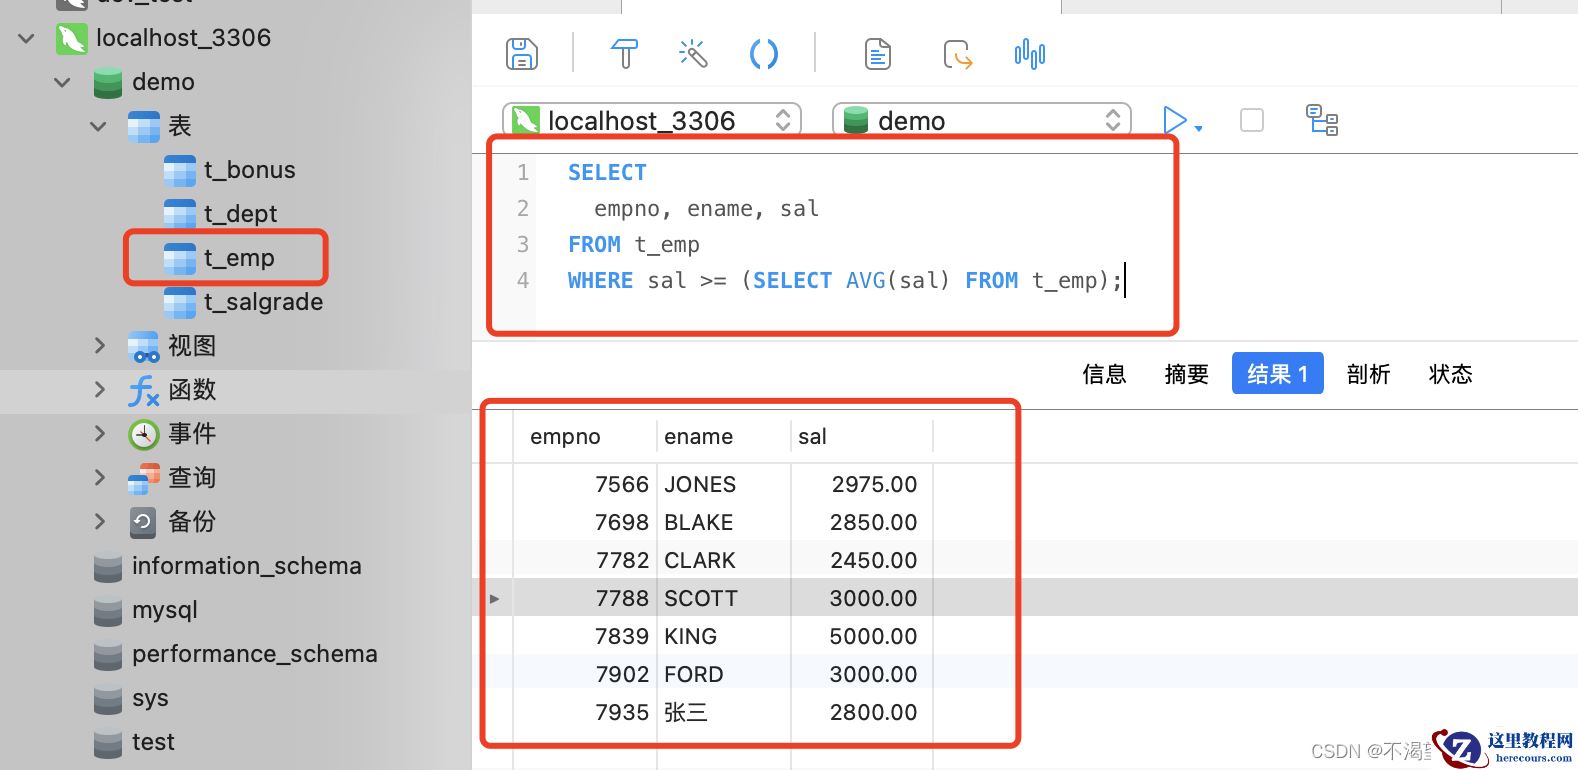Open the chart visualization icon
Viewport: 1578px width, 770px height.
1029,54
